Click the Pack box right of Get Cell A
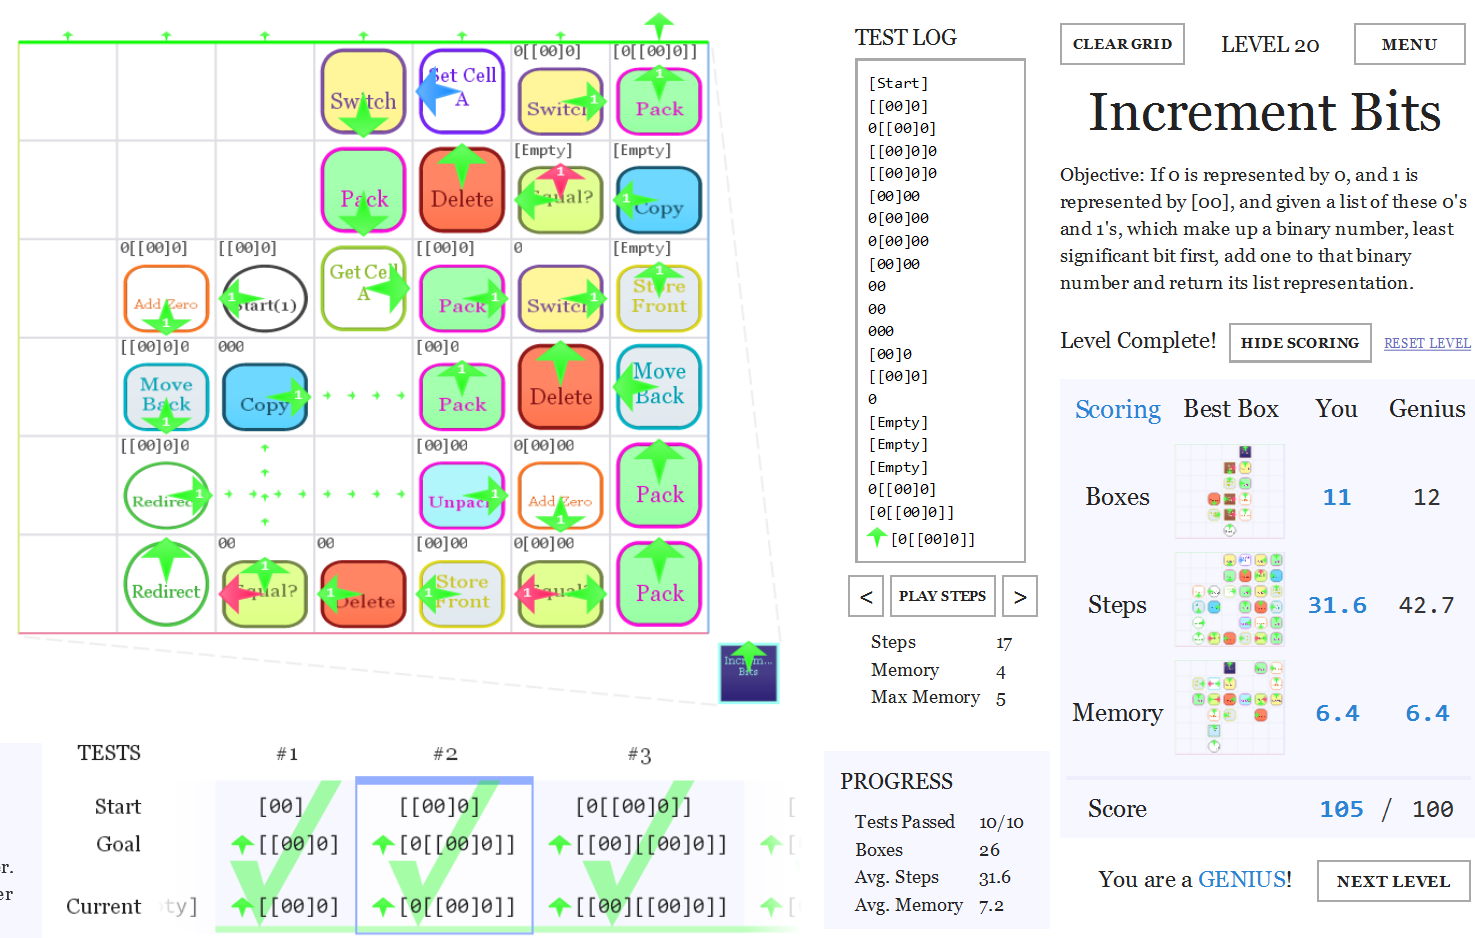The image size is (1475, 938). (462, 298)
